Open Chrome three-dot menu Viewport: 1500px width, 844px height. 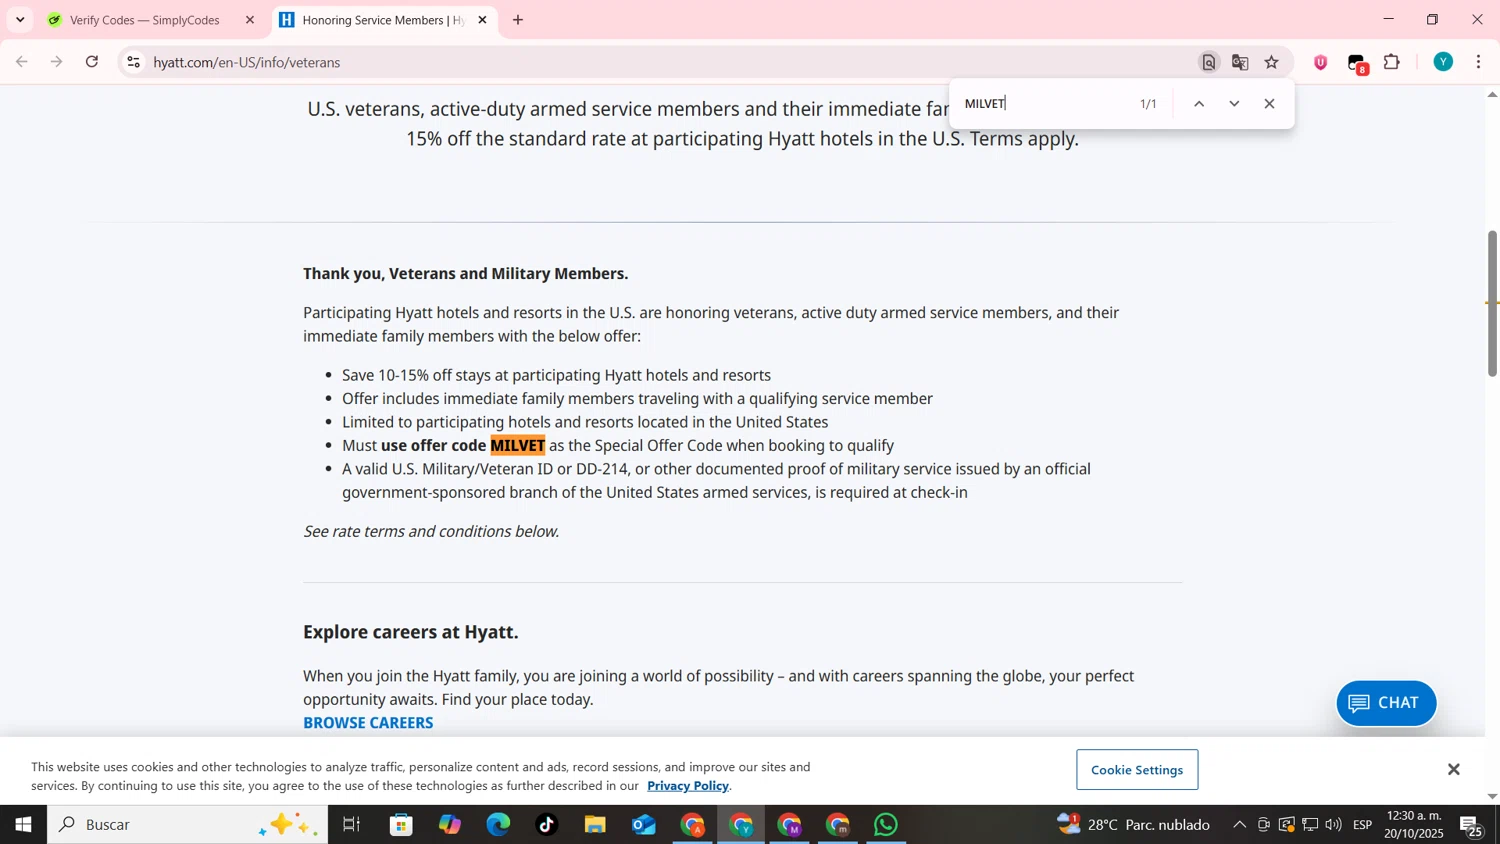[x=1479, y=62]
